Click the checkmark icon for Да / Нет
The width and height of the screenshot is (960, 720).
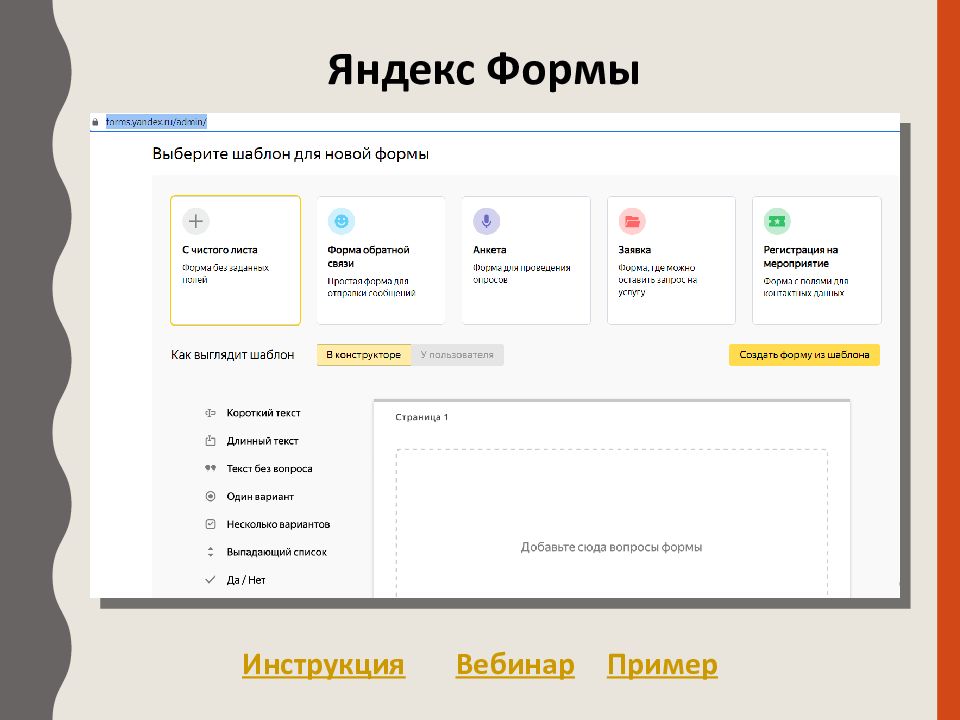click(210, 580)
